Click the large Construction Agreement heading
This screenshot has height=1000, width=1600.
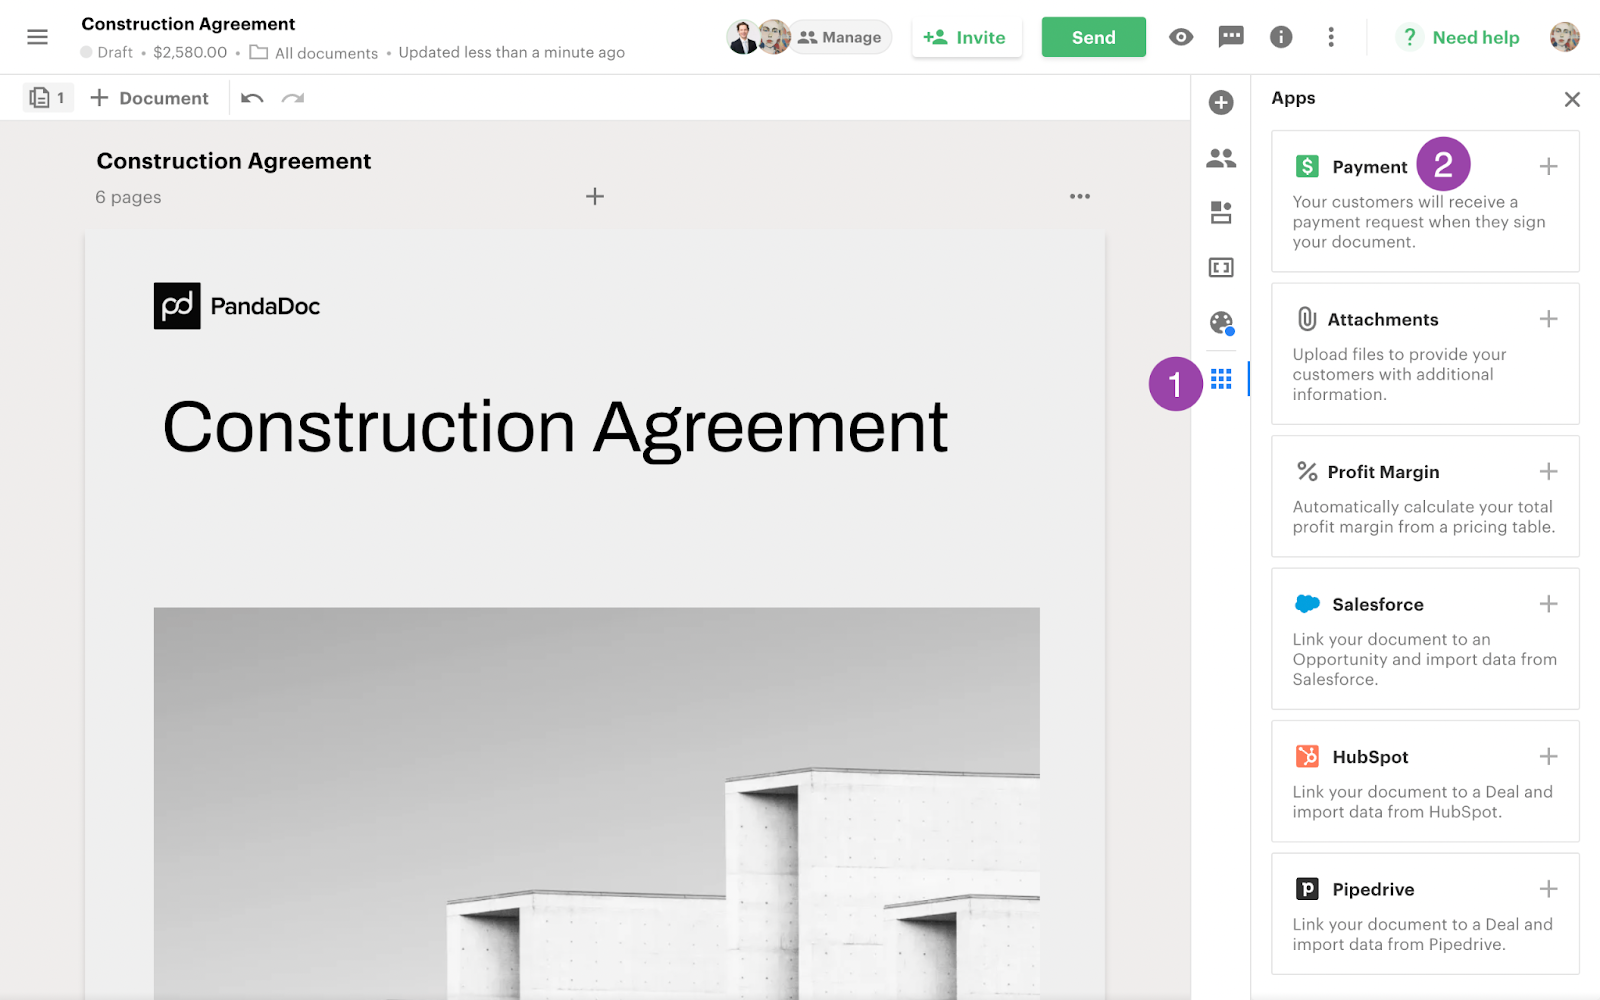click(x=555, y=428)
